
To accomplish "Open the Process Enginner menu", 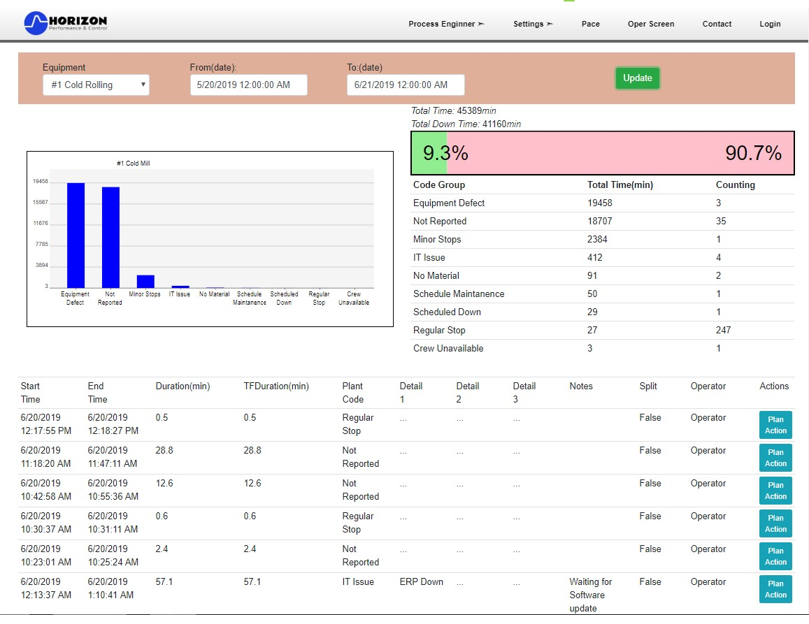I will pyautogui.click(x=446, y=24).
